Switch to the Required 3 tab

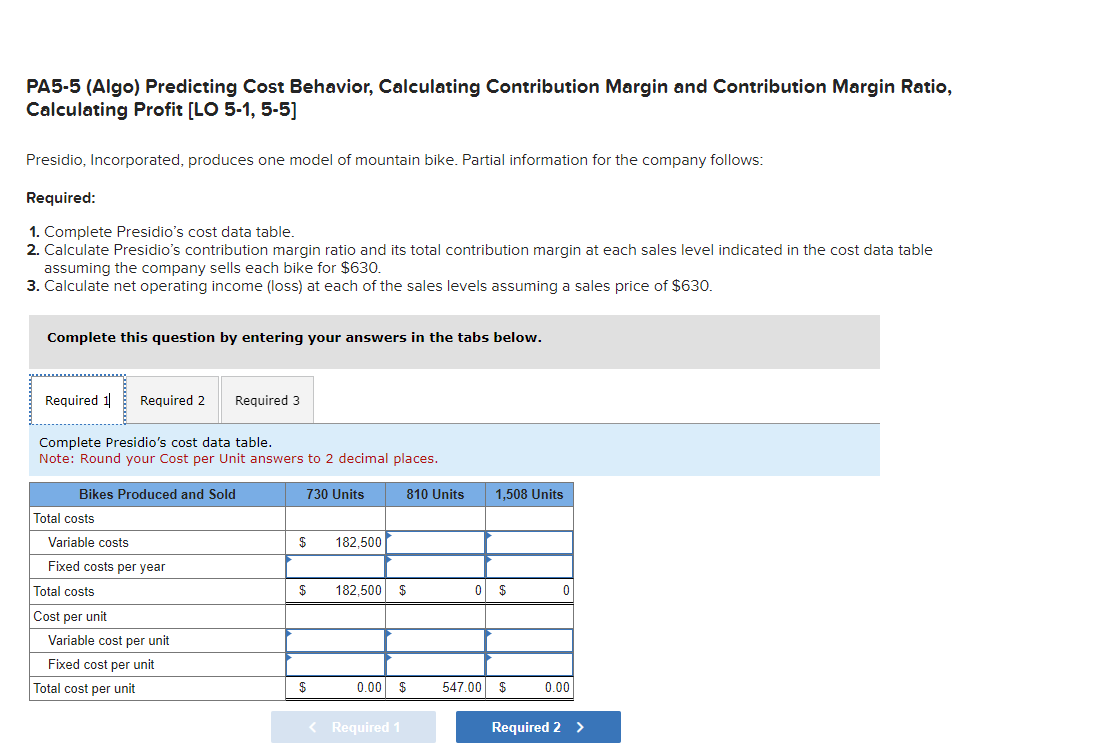pyautogui.click(x=266, y=399)
